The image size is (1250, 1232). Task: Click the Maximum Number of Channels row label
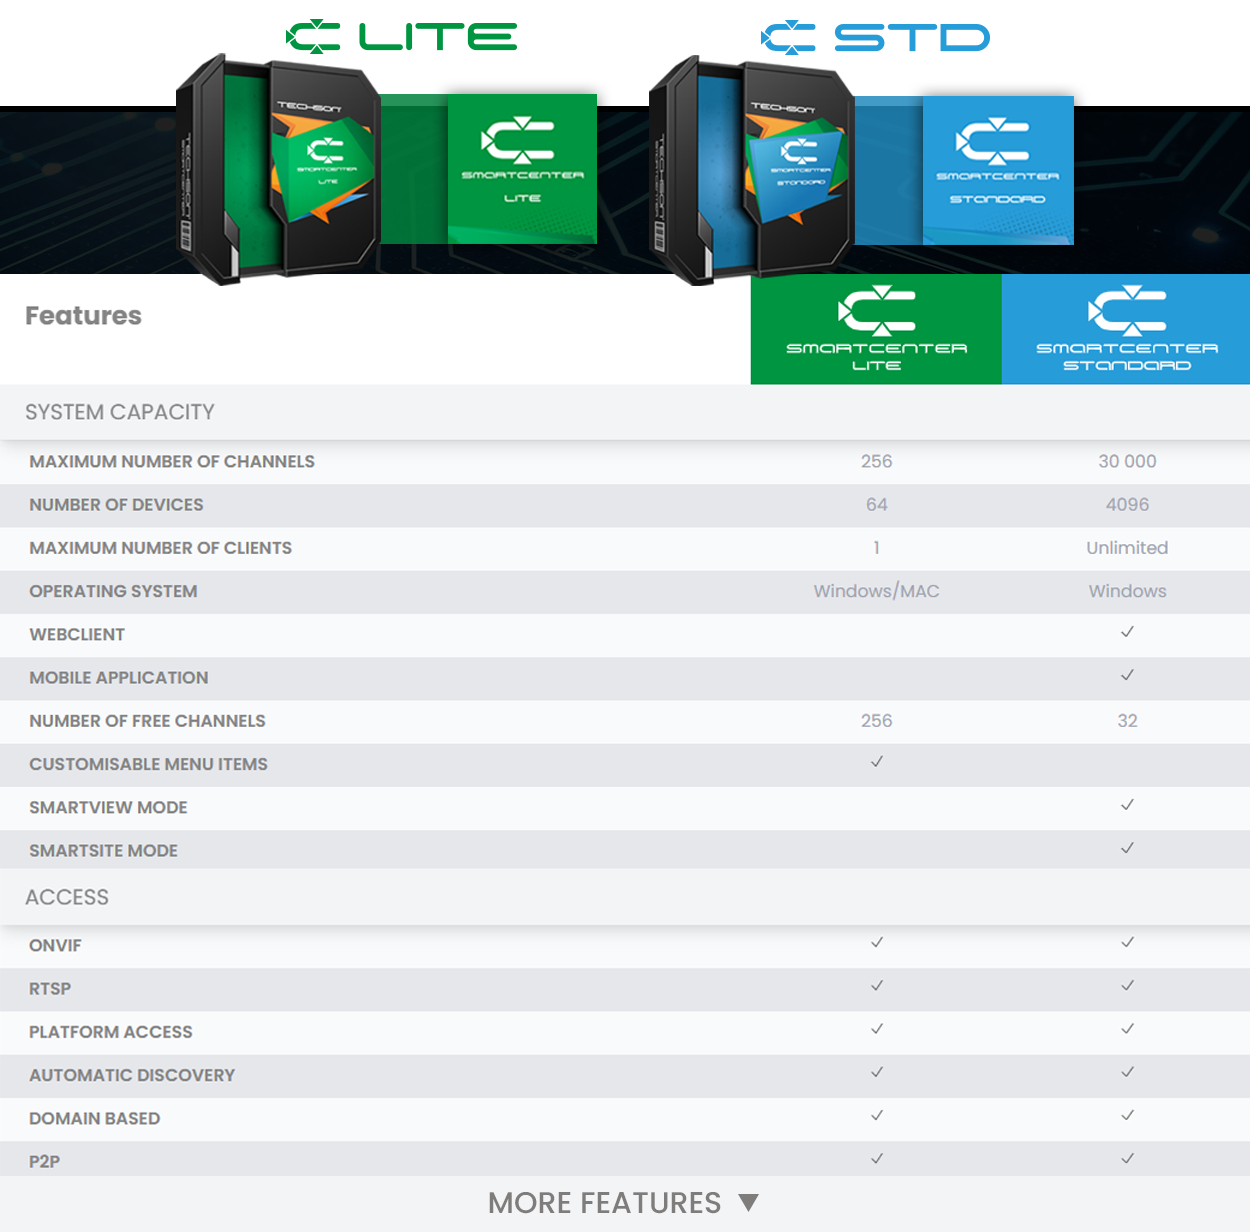172,461
